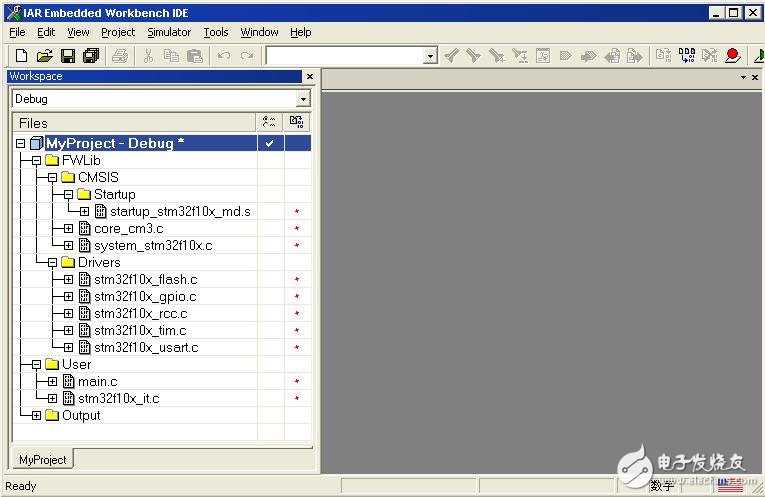The width and height of the screenshot is (765, 497).
Task: Click the Cut scissors icon
Action: click(x=148, y=56)
